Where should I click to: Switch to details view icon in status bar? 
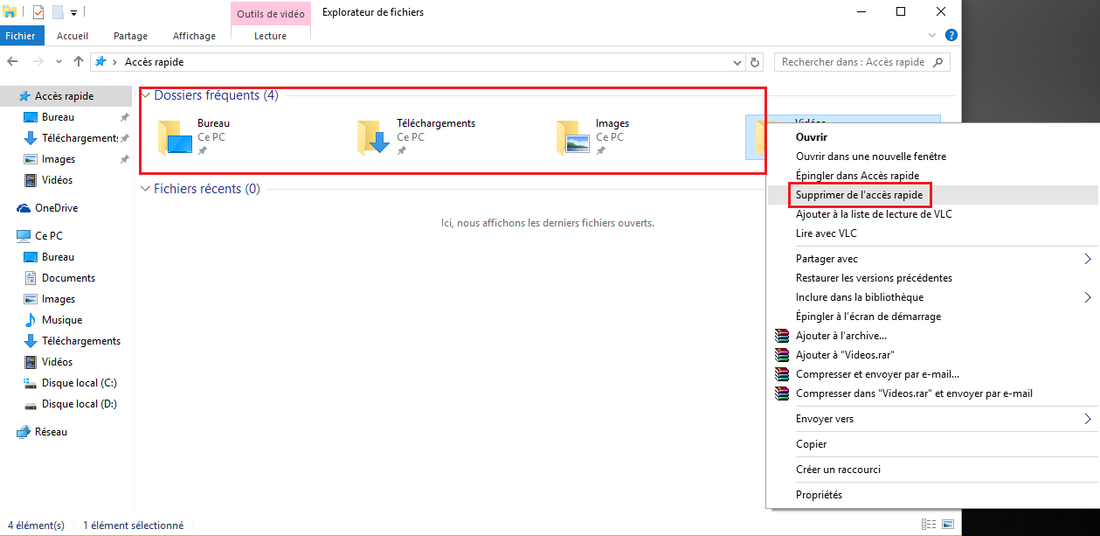[x=929, y=524]
